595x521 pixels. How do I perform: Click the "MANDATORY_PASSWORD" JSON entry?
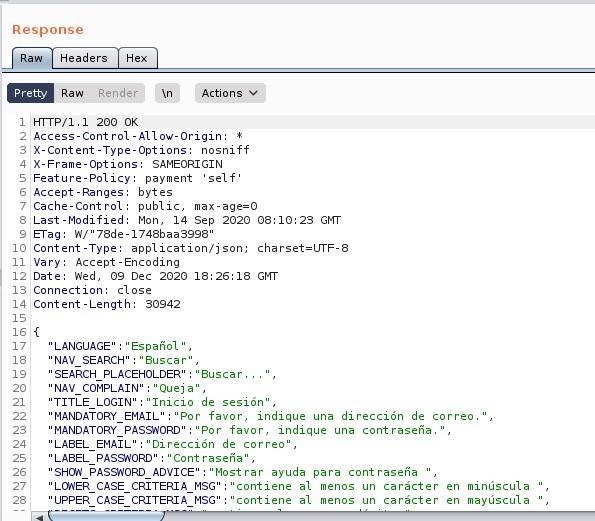coord(249,430)
